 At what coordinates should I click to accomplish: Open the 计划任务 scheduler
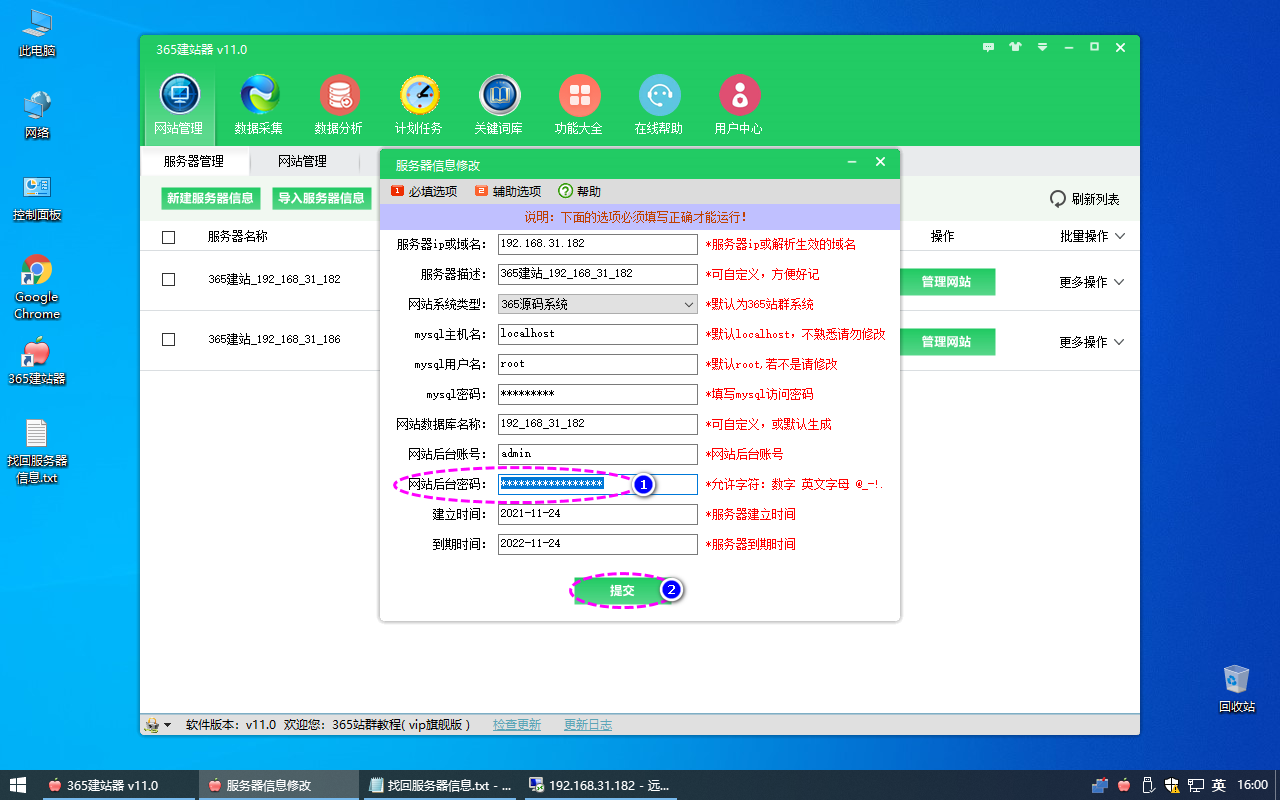tap(419, 105)
